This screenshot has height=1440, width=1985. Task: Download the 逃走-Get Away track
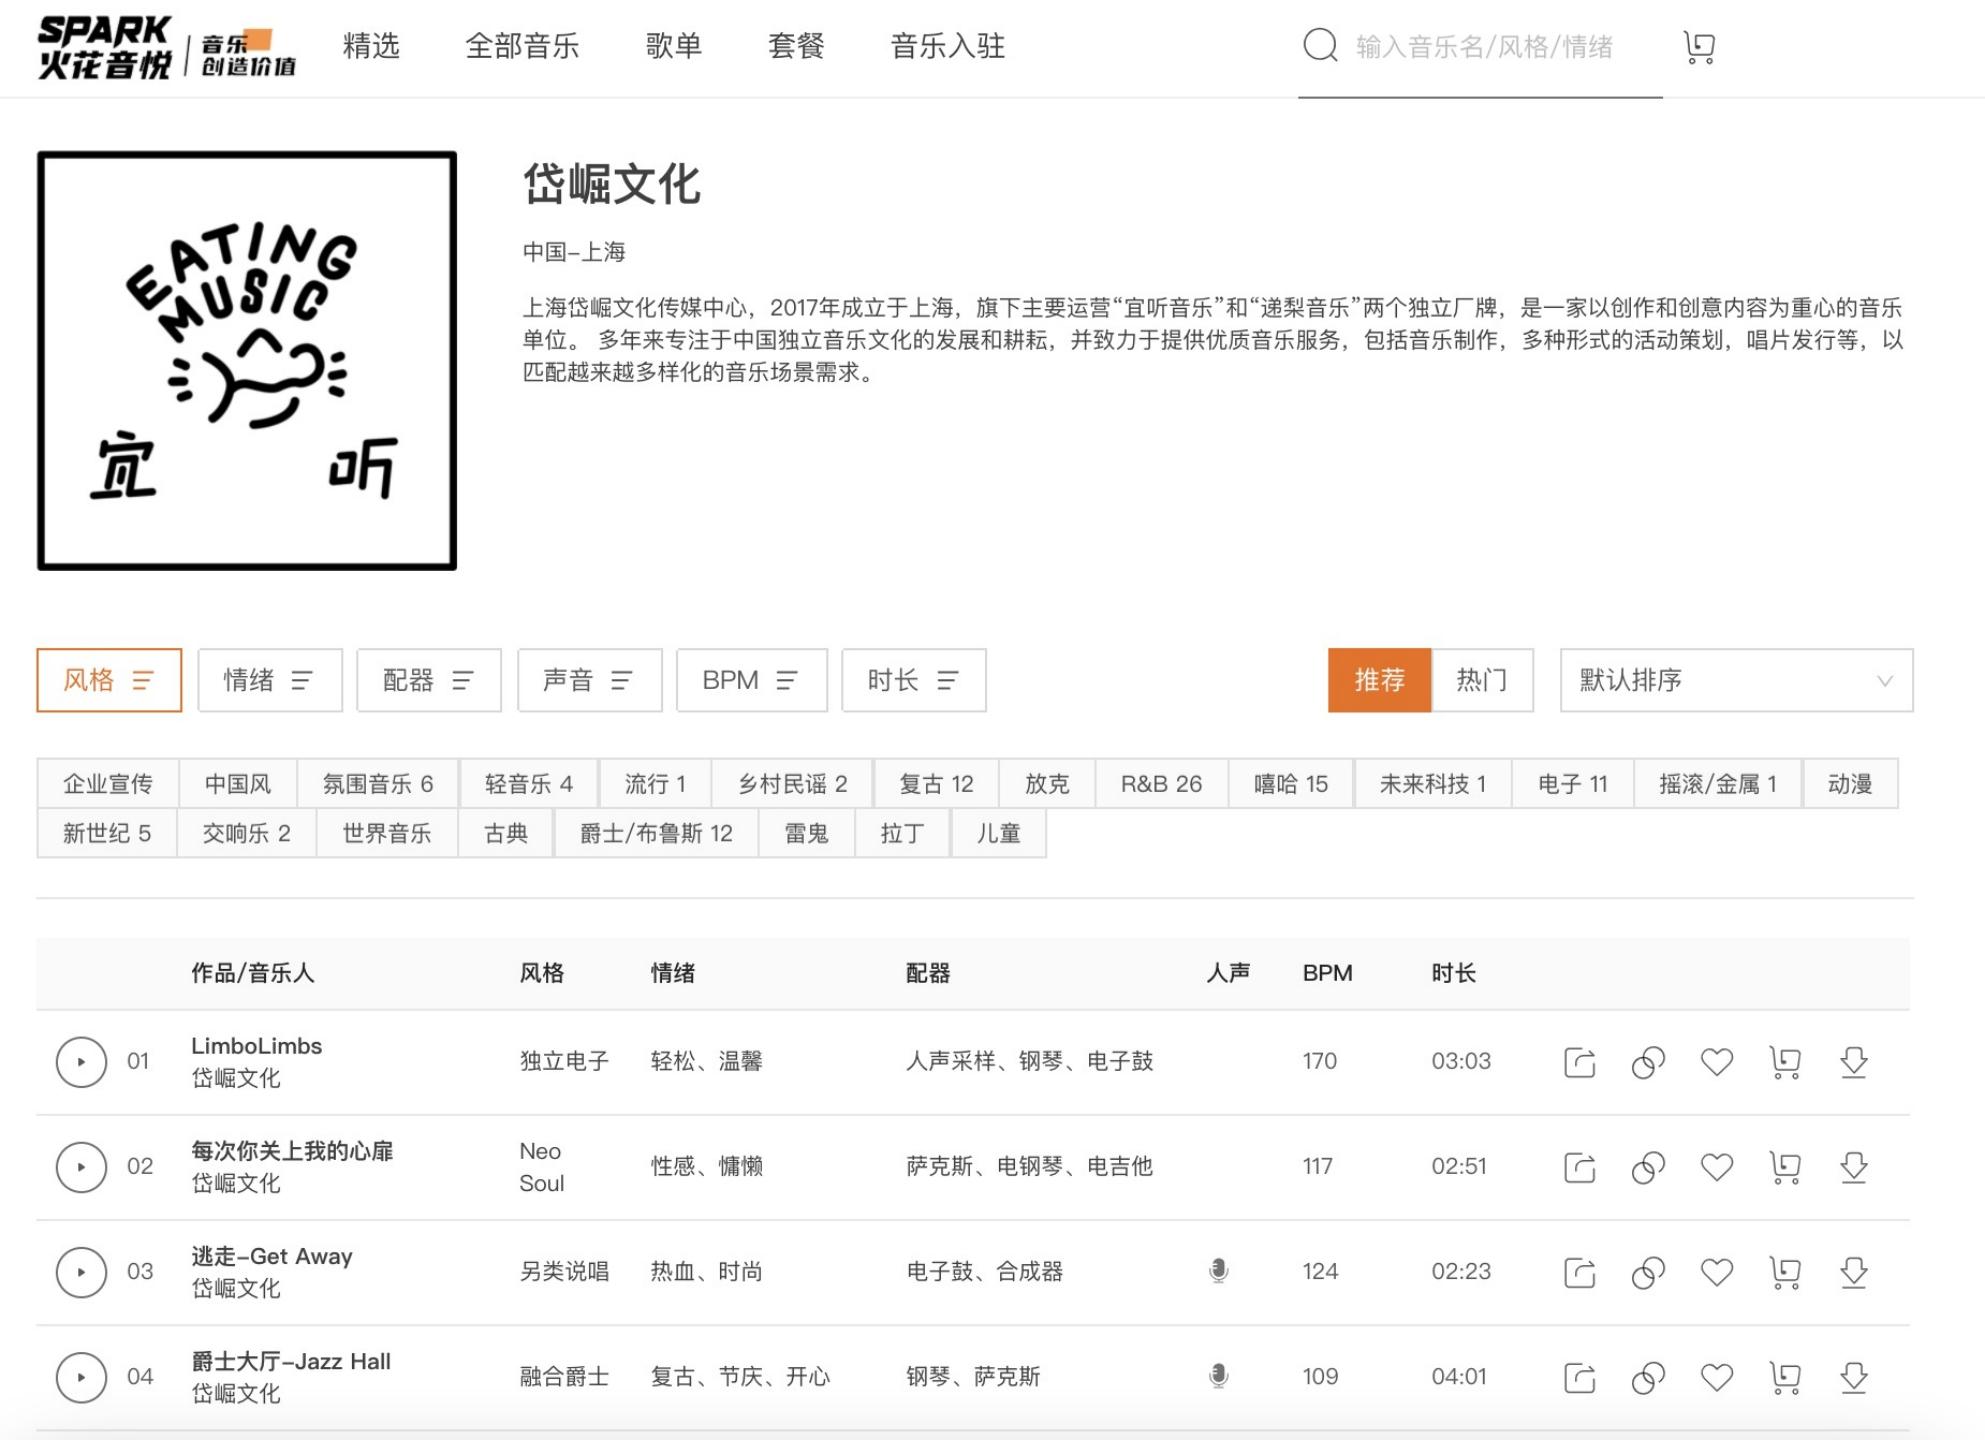[1854, 1272]
